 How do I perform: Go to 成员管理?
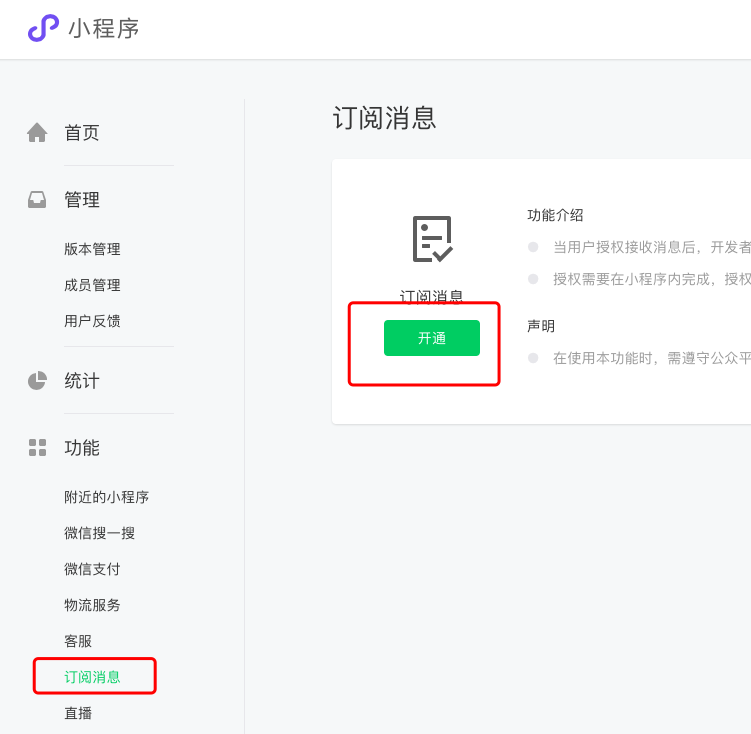point(92,285)
